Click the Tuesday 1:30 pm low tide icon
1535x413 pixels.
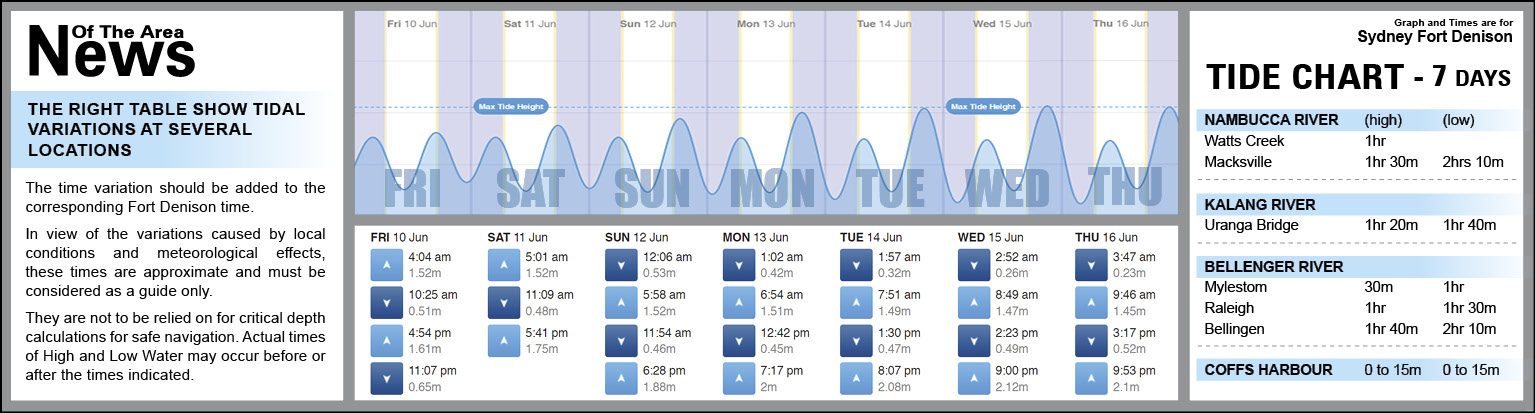(x=857, y=341)
